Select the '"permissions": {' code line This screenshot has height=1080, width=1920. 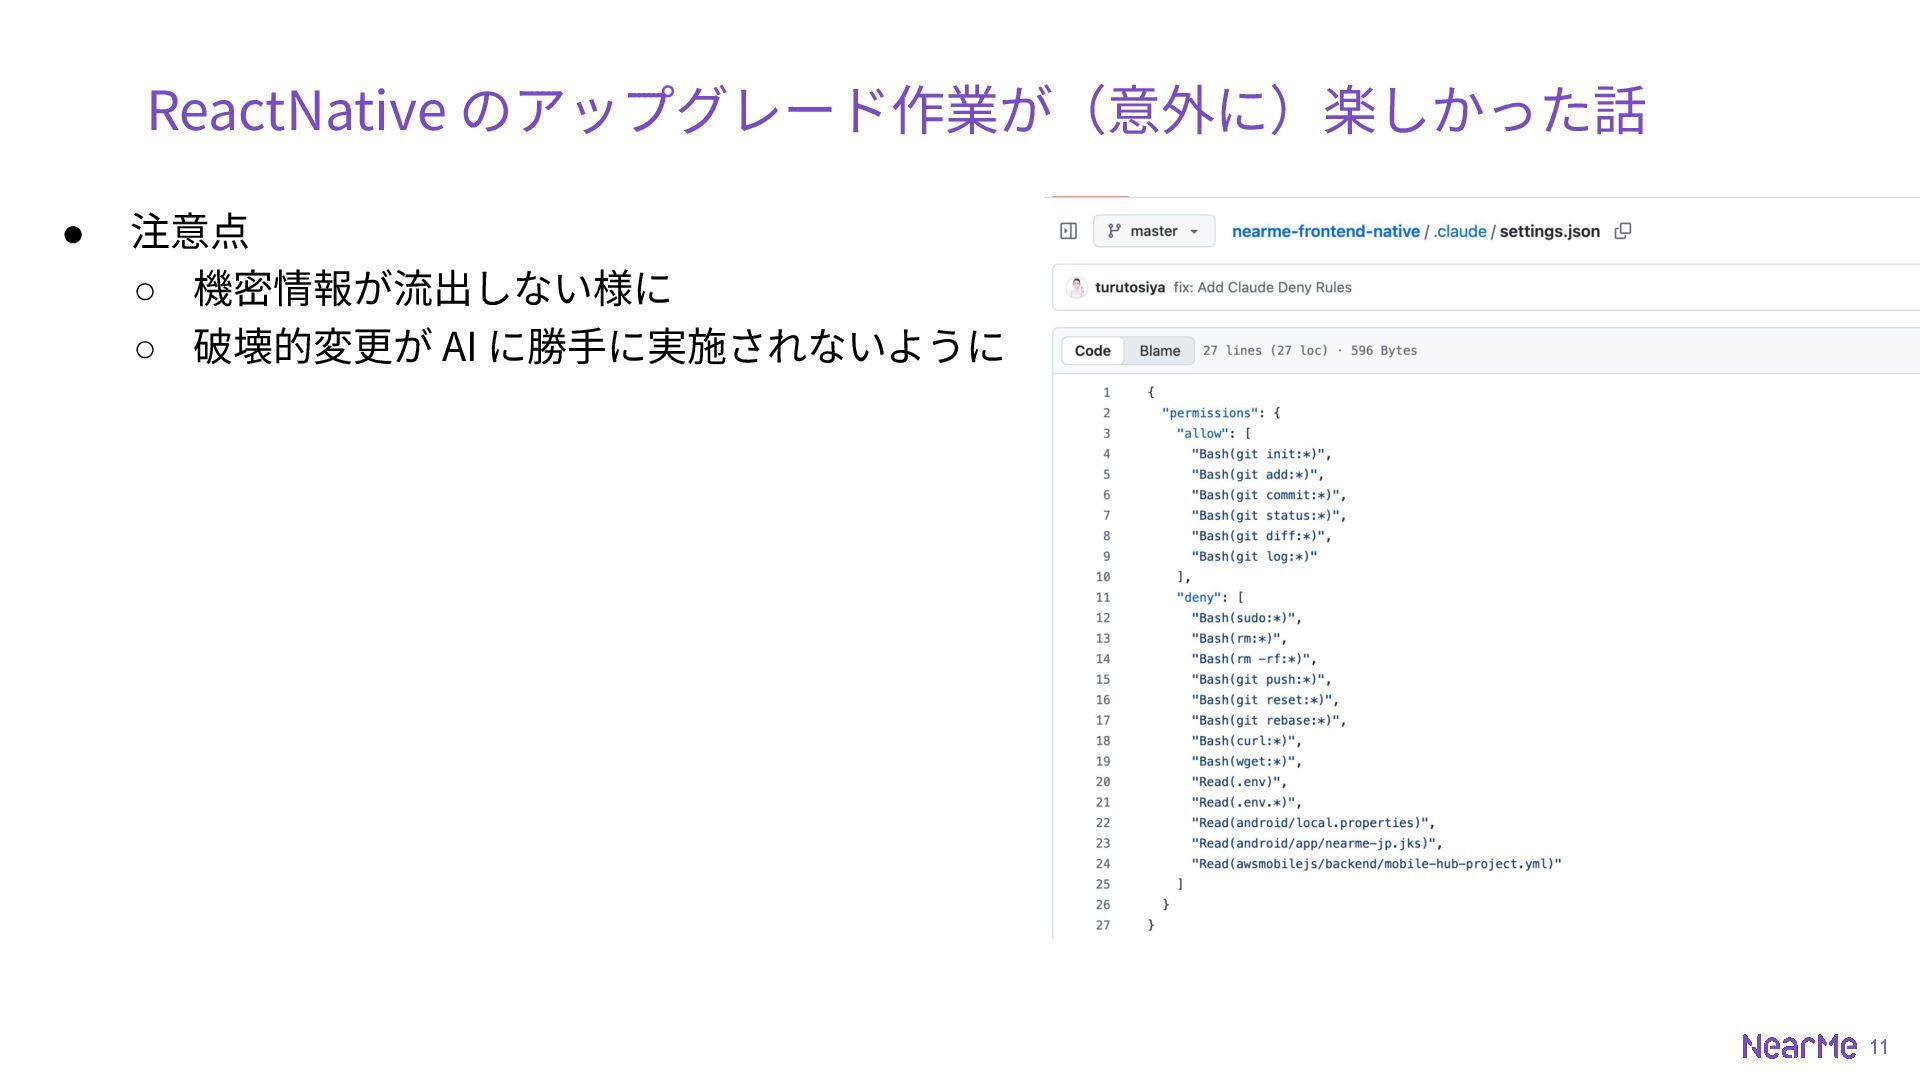click(x=1221, y=413)
